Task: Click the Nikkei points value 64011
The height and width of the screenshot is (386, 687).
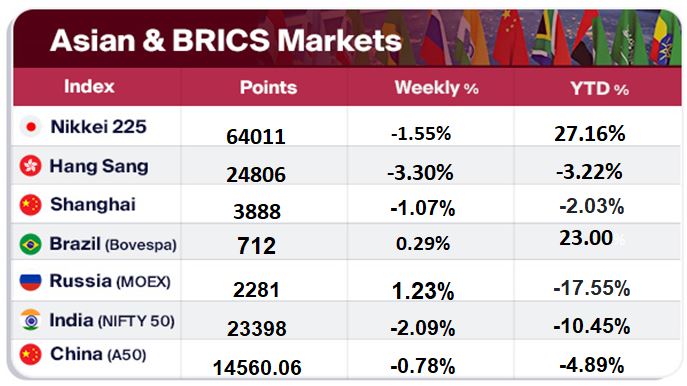Action: [x=256, y=136]
